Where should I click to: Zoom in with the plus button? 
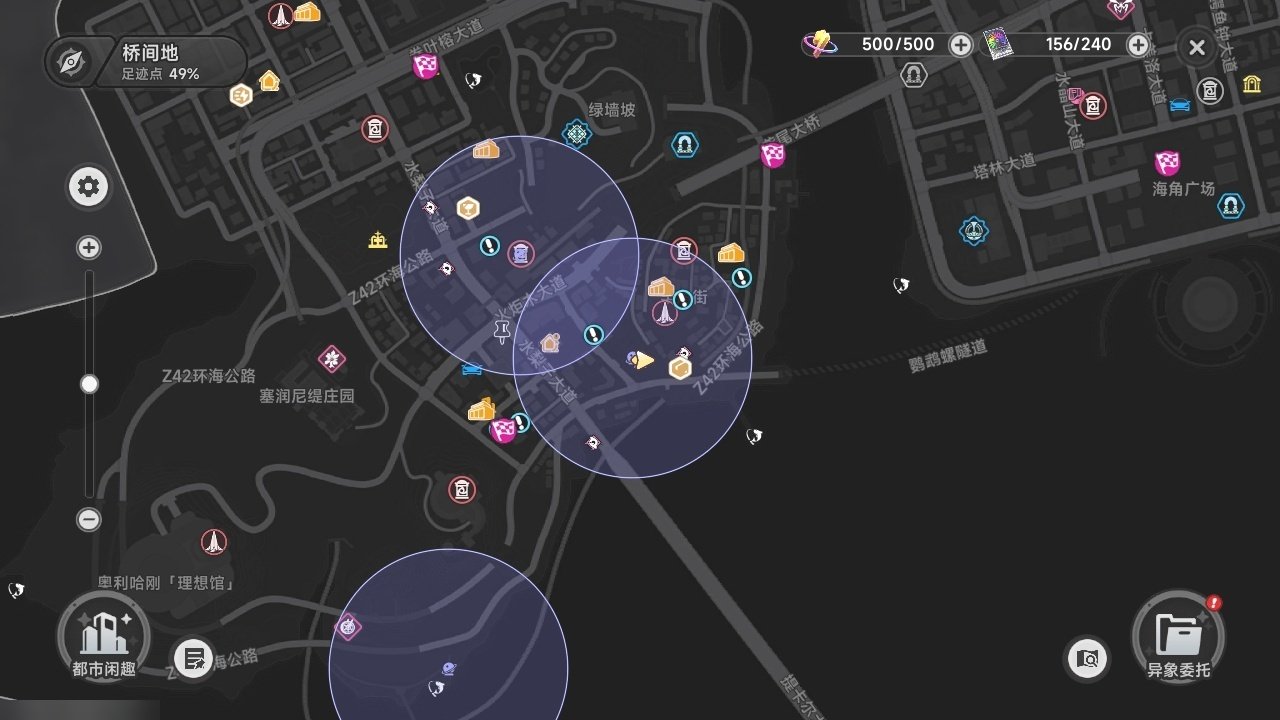tap(89, 247)
